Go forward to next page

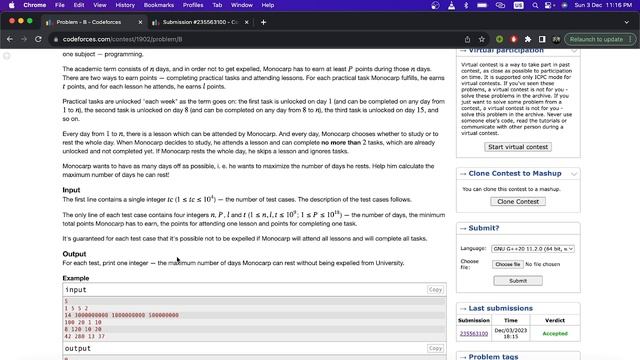pyautogui.click(x=24, y=39)
